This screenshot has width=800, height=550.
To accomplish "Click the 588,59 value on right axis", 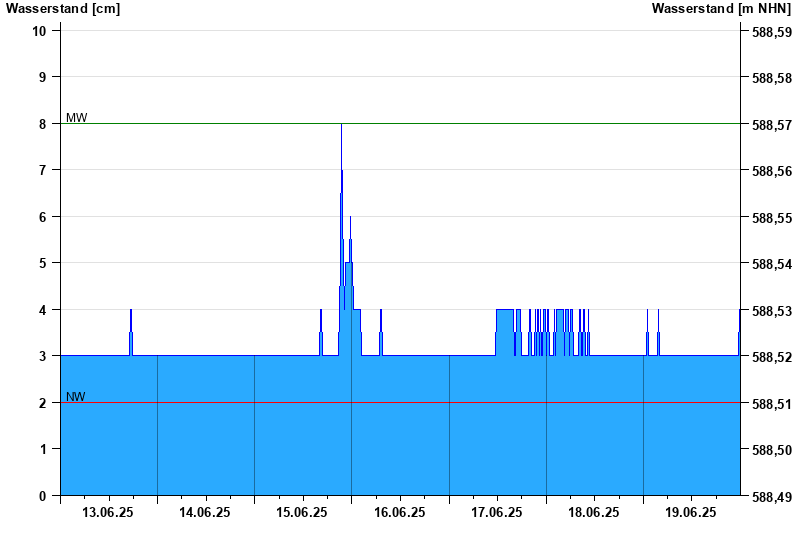I will (771, 32).
